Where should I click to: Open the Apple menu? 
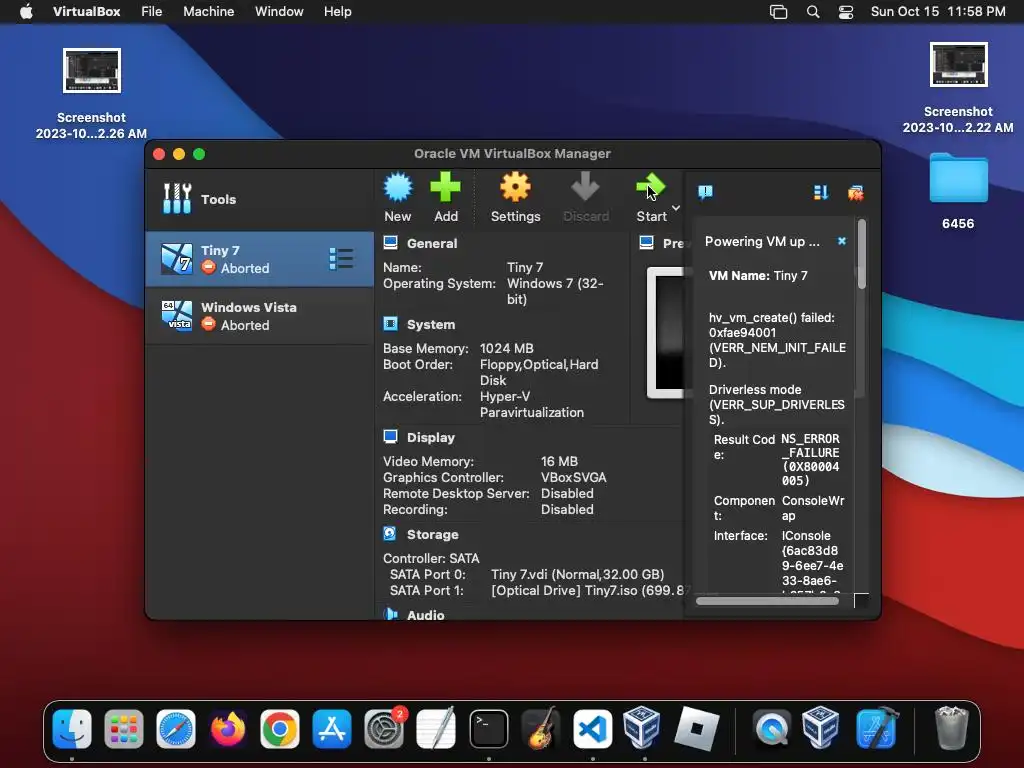[x=26, y=12]
